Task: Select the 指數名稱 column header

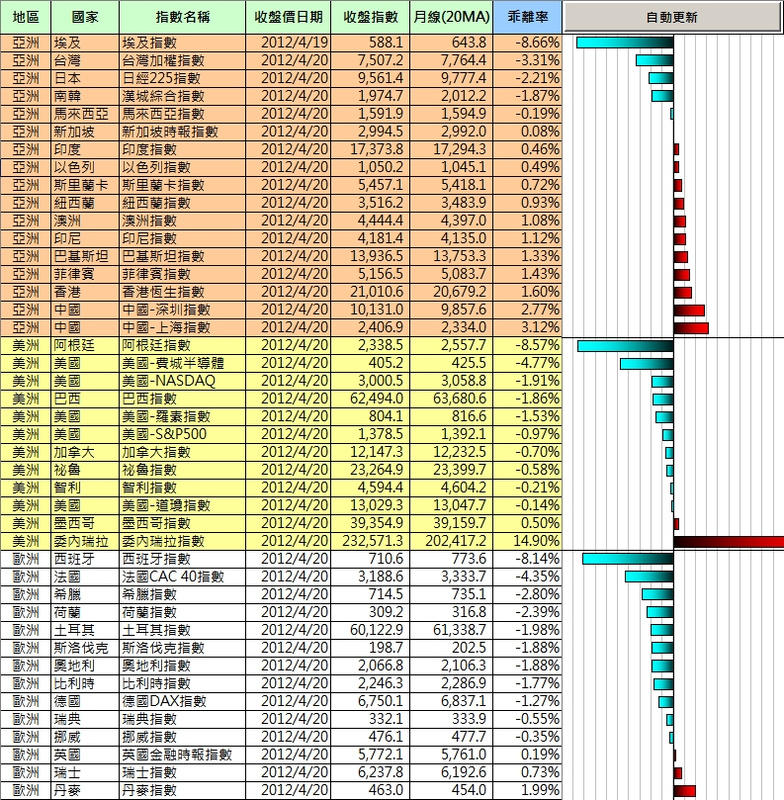Action: [x=182, y=17]
